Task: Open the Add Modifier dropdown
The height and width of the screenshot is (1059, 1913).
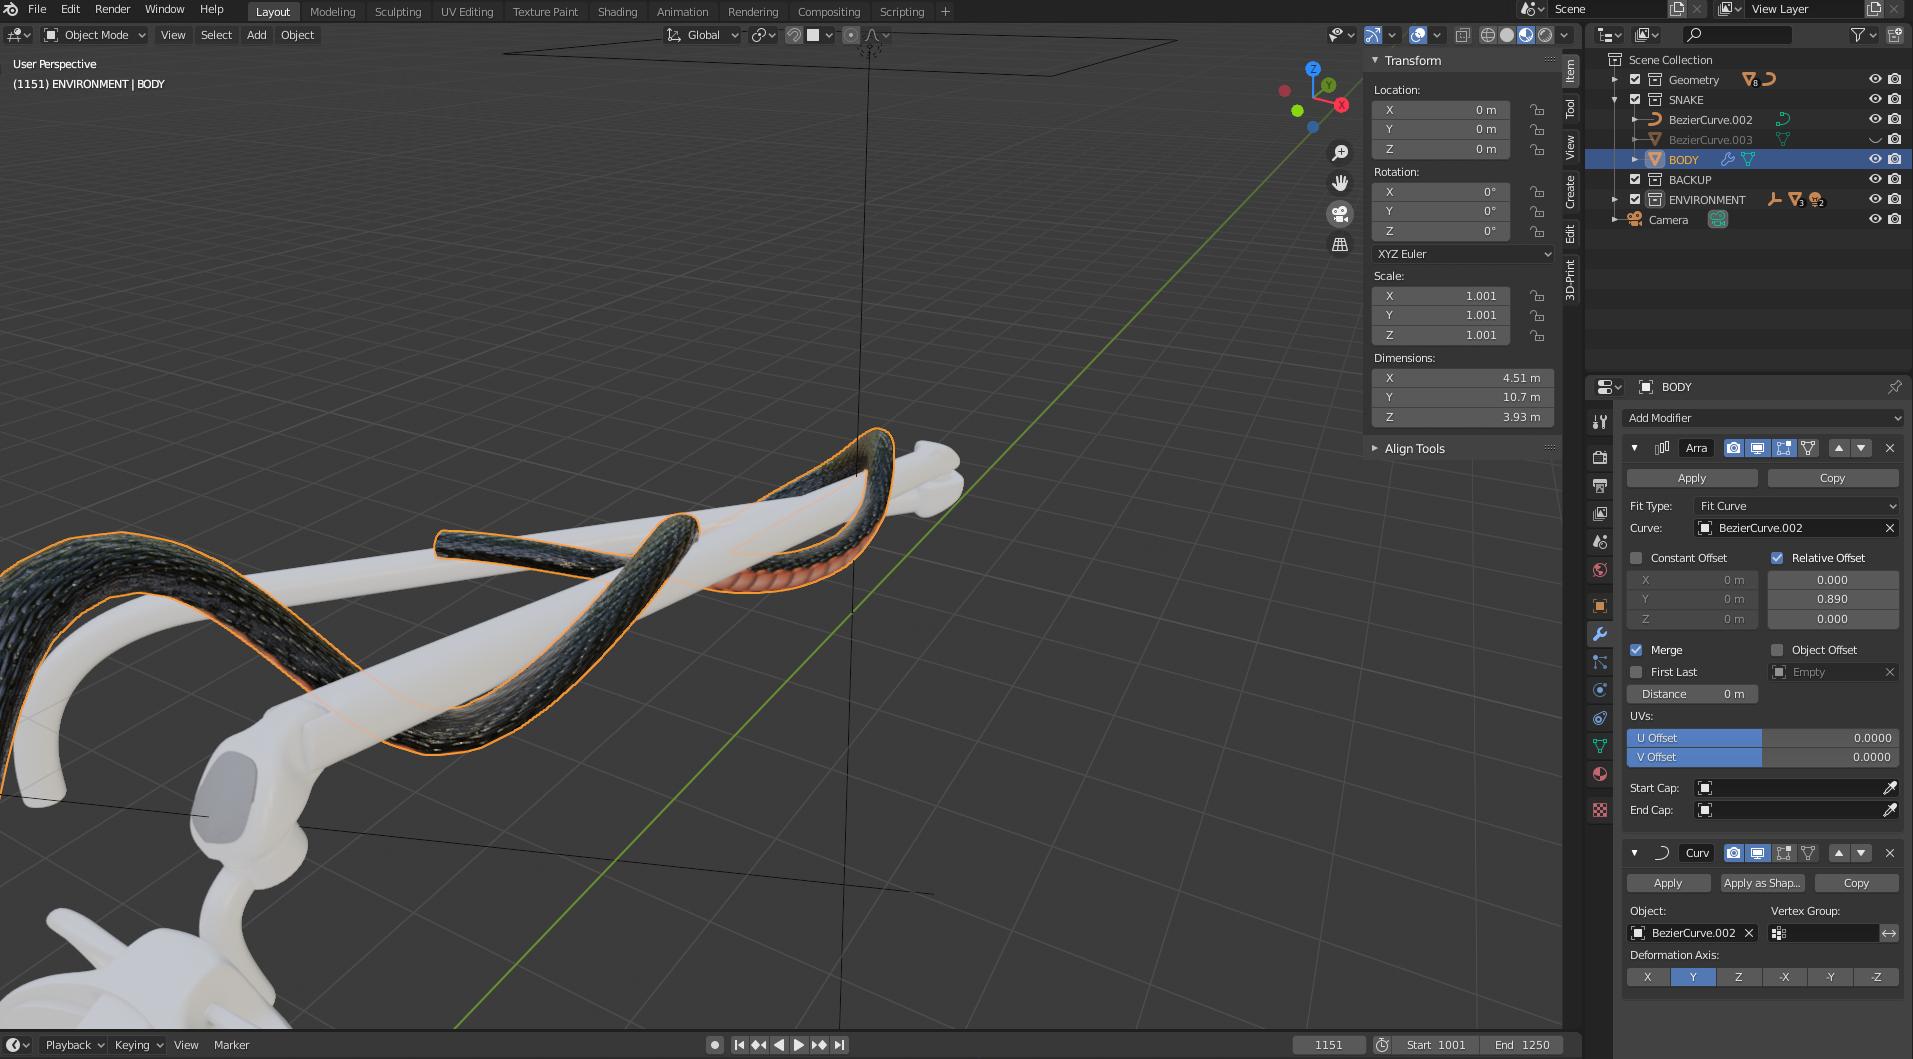Action: (1762, 418)
